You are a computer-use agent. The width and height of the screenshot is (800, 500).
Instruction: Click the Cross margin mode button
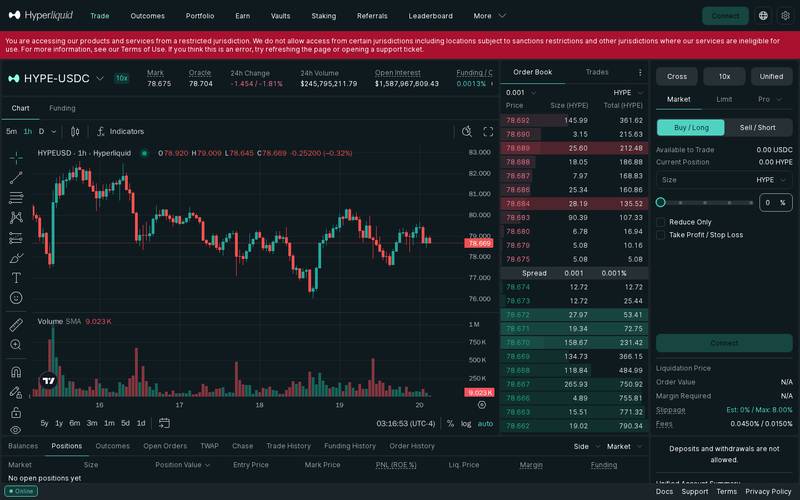coord(677,77)
